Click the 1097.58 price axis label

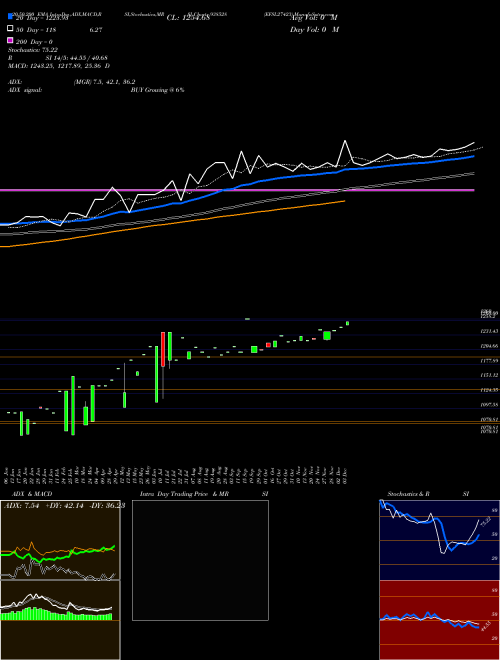point(489,405)
